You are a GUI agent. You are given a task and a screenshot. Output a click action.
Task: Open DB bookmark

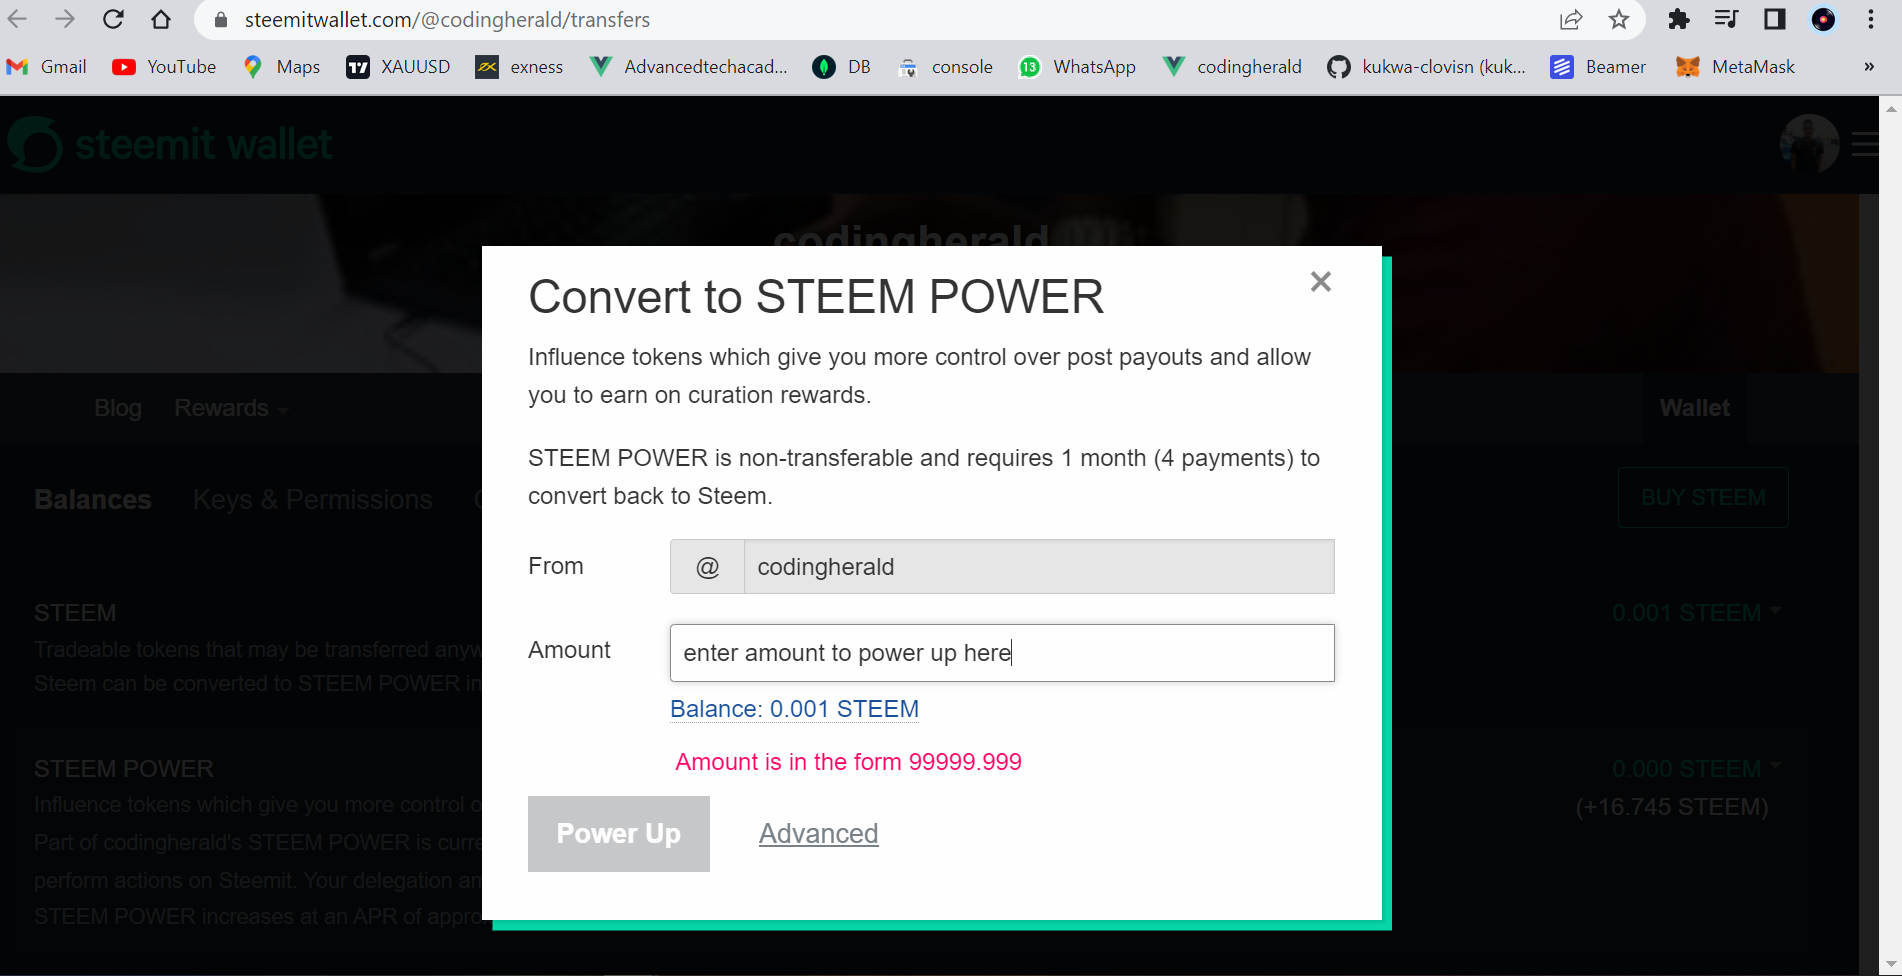click(842, 67)
